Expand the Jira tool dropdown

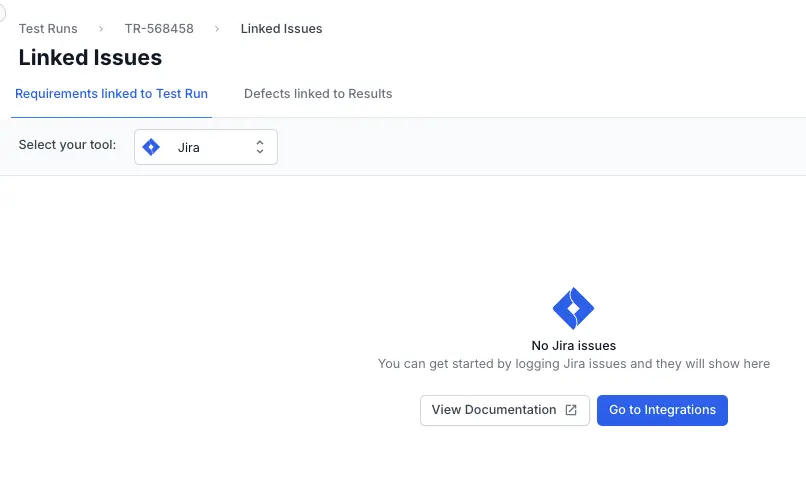tap(205, 147)
